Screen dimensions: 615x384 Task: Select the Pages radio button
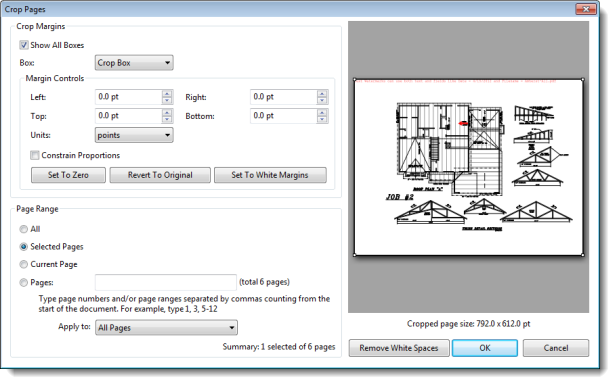[x=24, y=282]
